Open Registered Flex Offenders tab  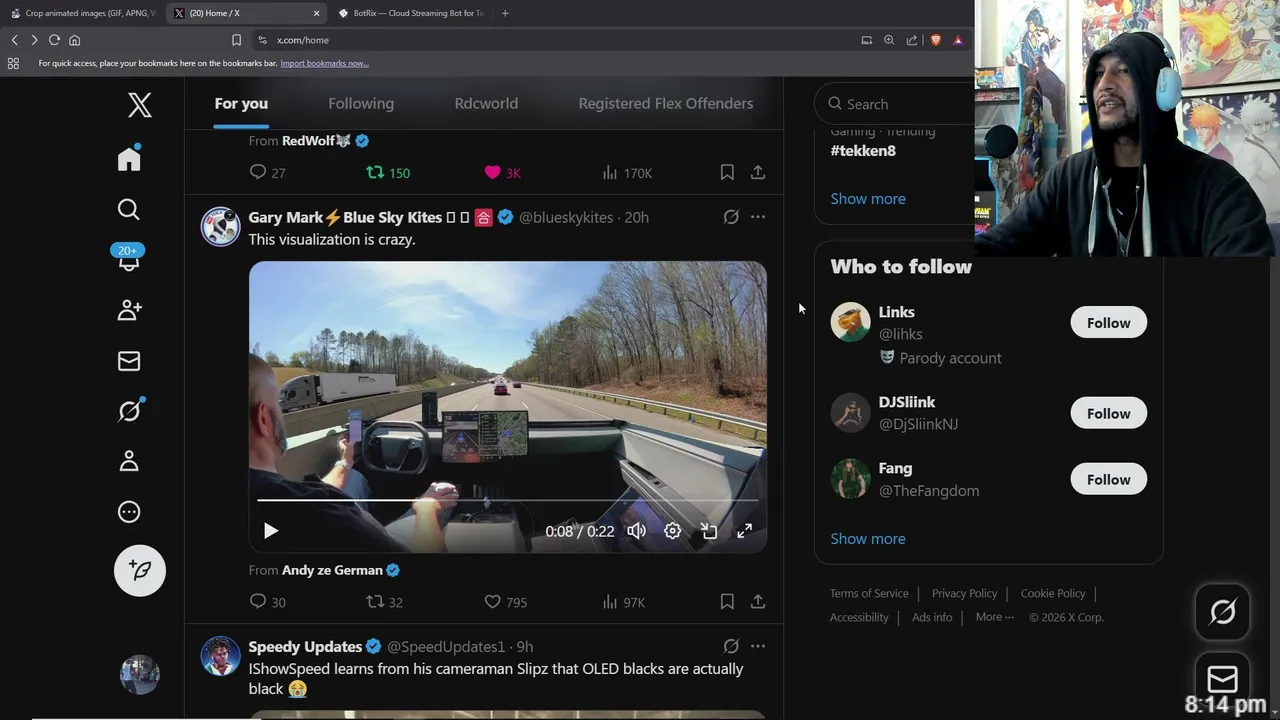pyautogui.click(x=666, y=103)
